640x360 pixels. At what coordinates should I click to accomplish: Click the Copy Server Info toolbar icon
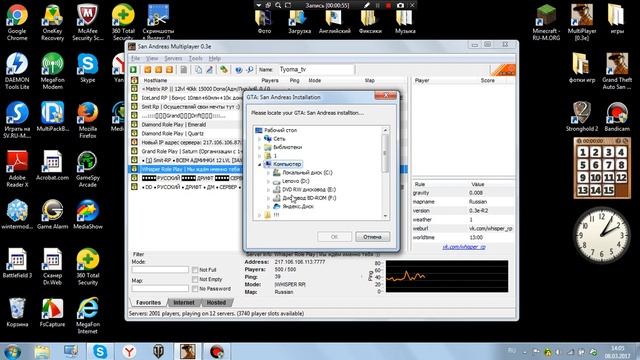[198, 70]
